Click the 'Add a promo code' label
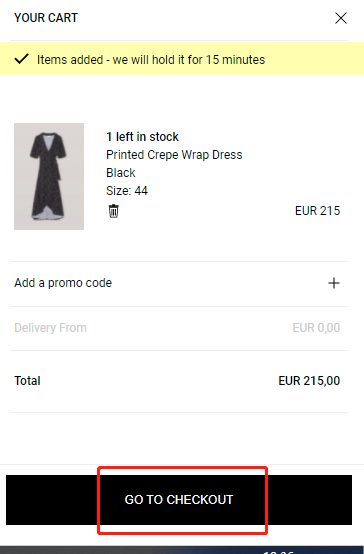 point(63,283)
